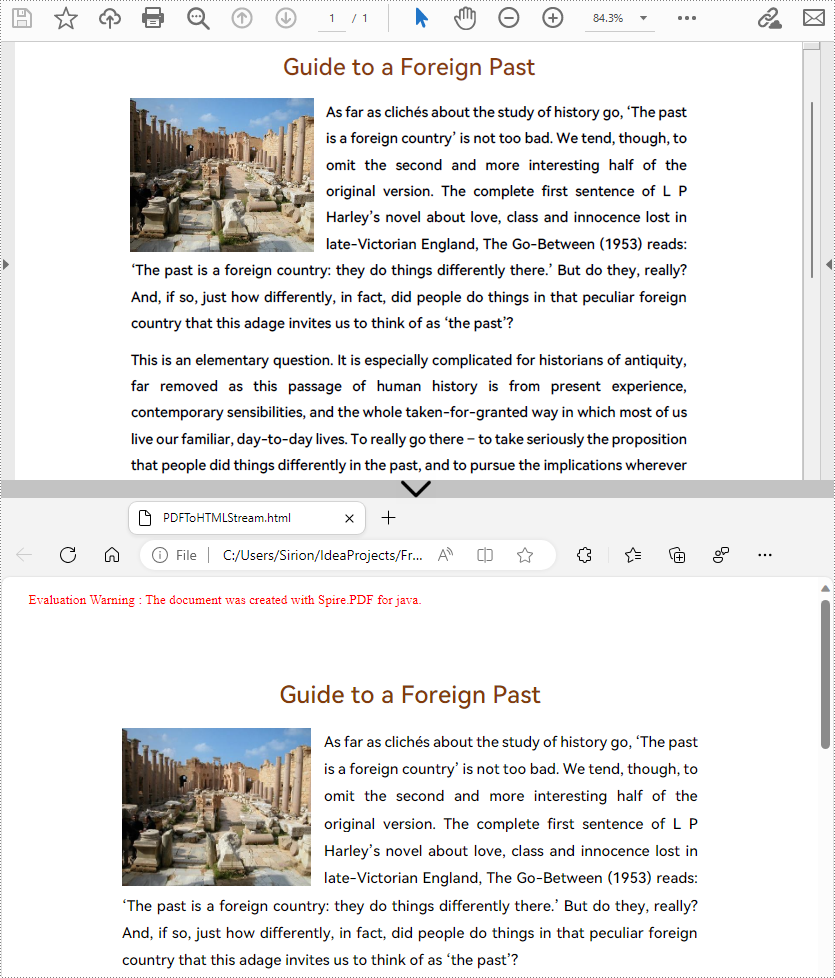Activate the Selection arrow tool
The width and height of the screenshot is (835, 978).
421,17
